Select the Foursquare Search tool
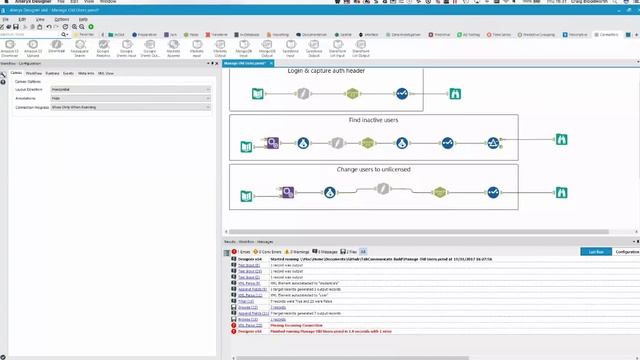 click(x=80, y=48)
